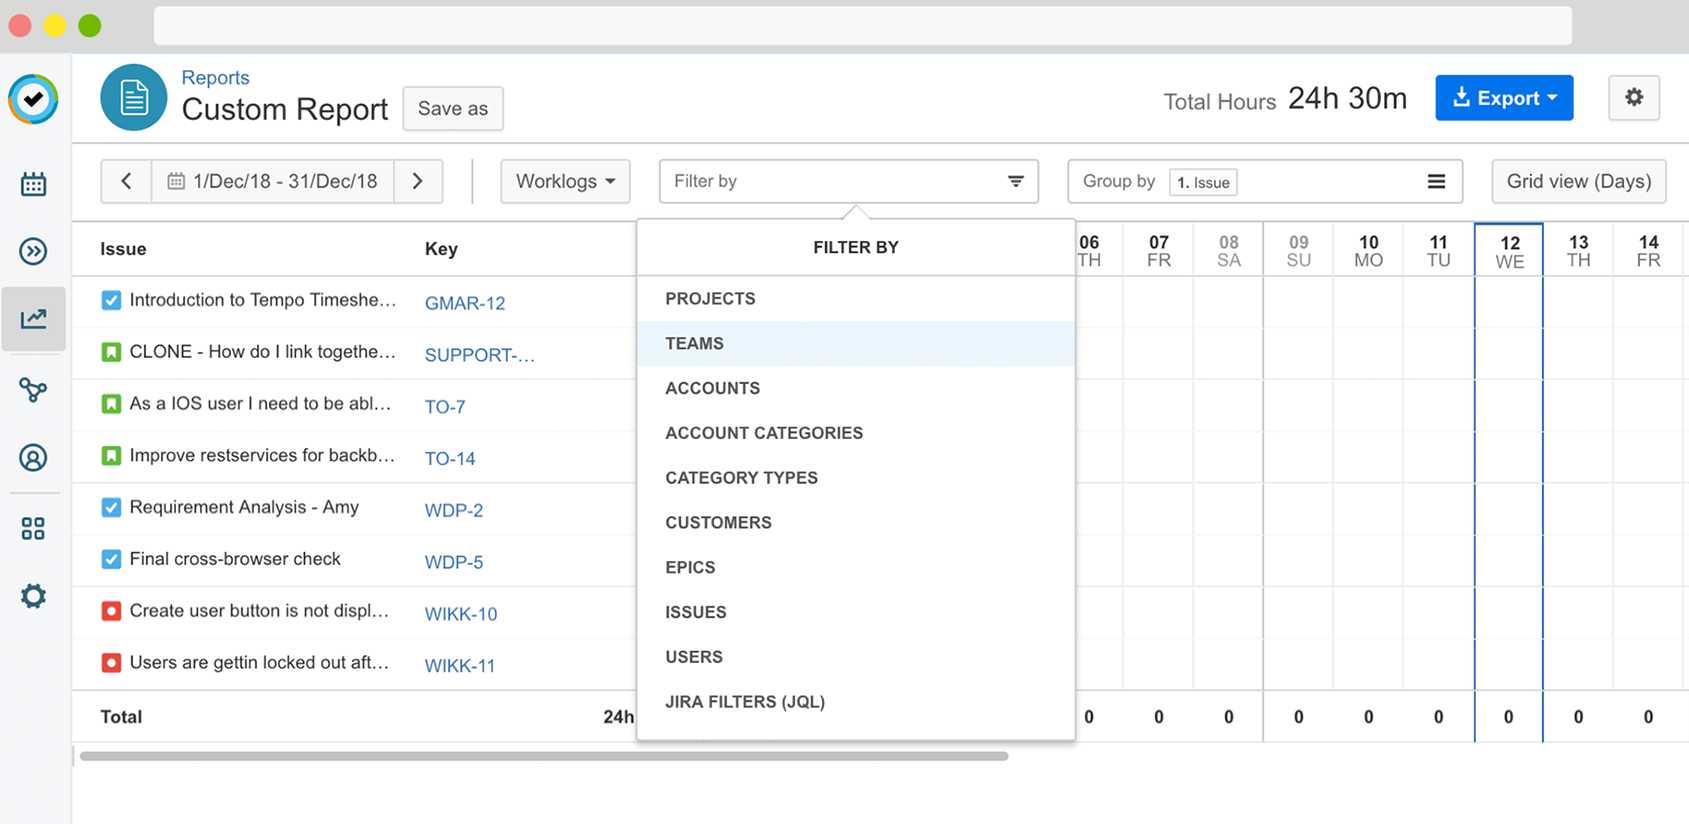Select ACCOUNTS in Filter By menu
Image resolution: width=1689 pixels, height=824 pixels.
point(856,388)
